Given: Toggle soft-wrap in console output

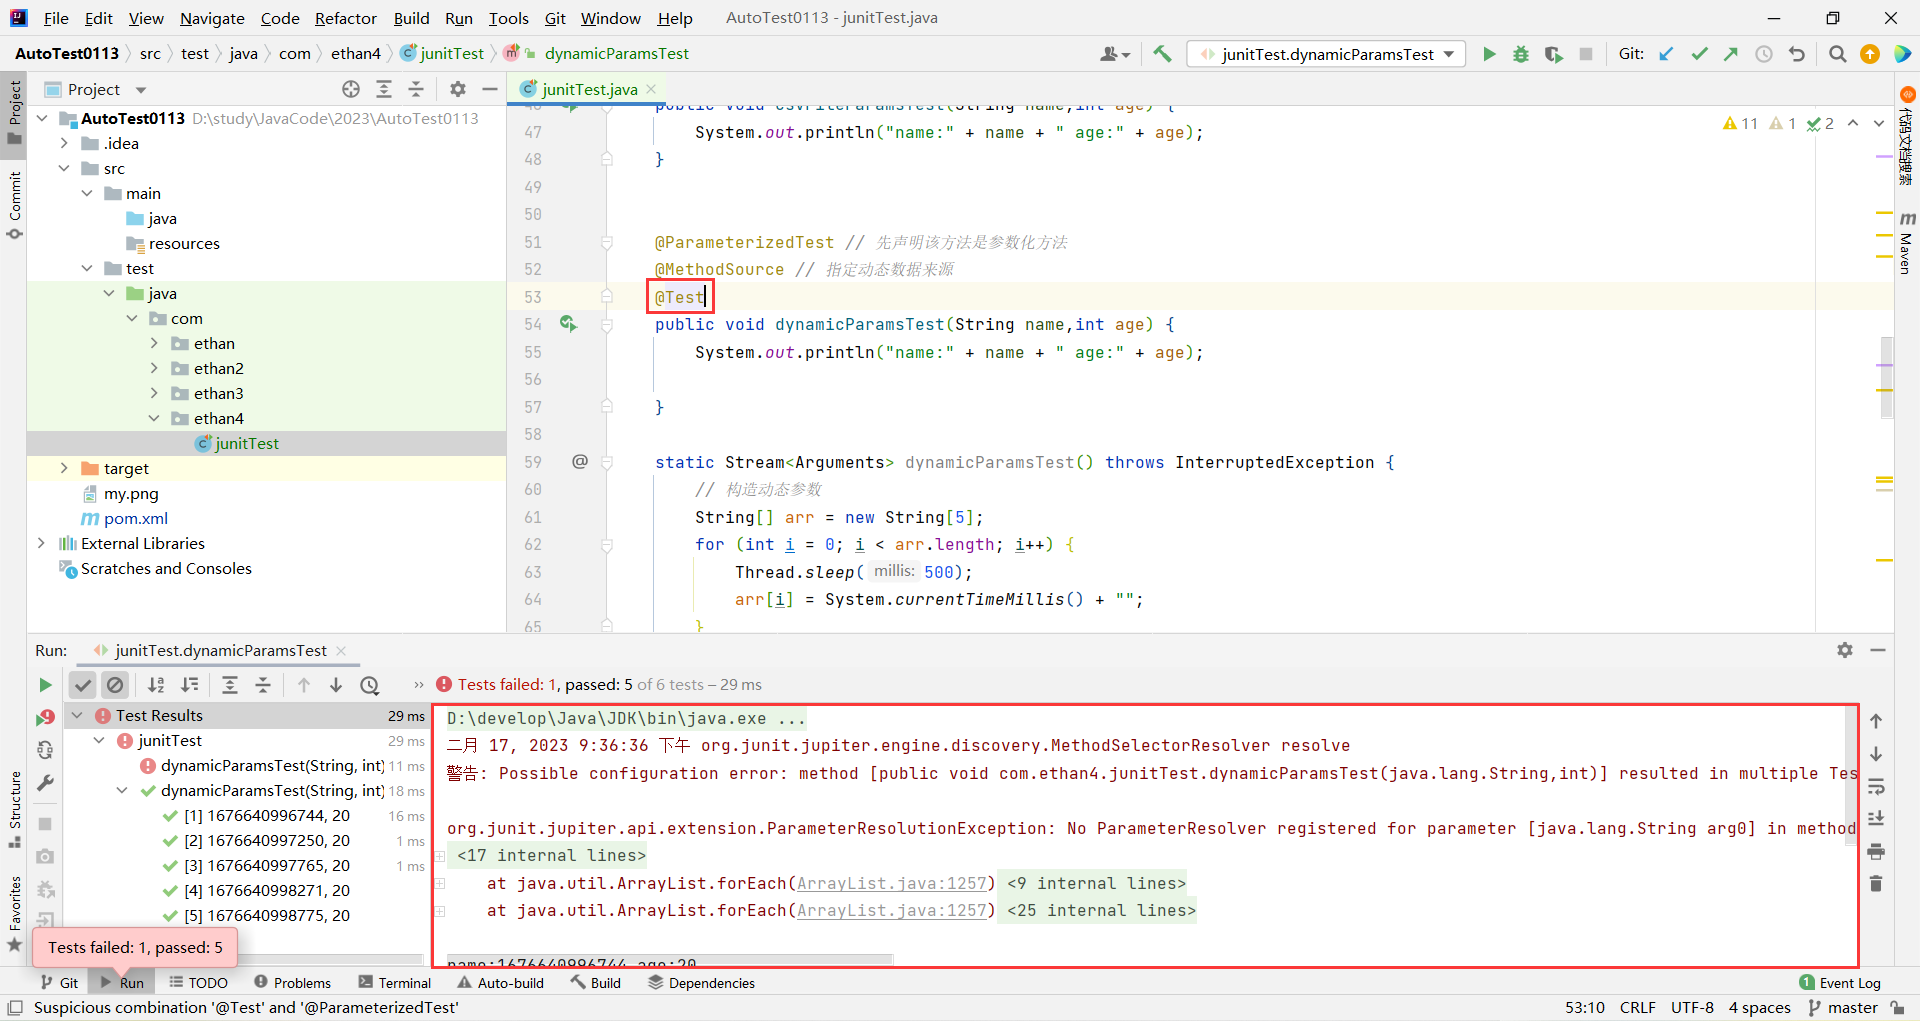Looking at the screenshot, I should pyautogui.click(x=1876, y=786).
